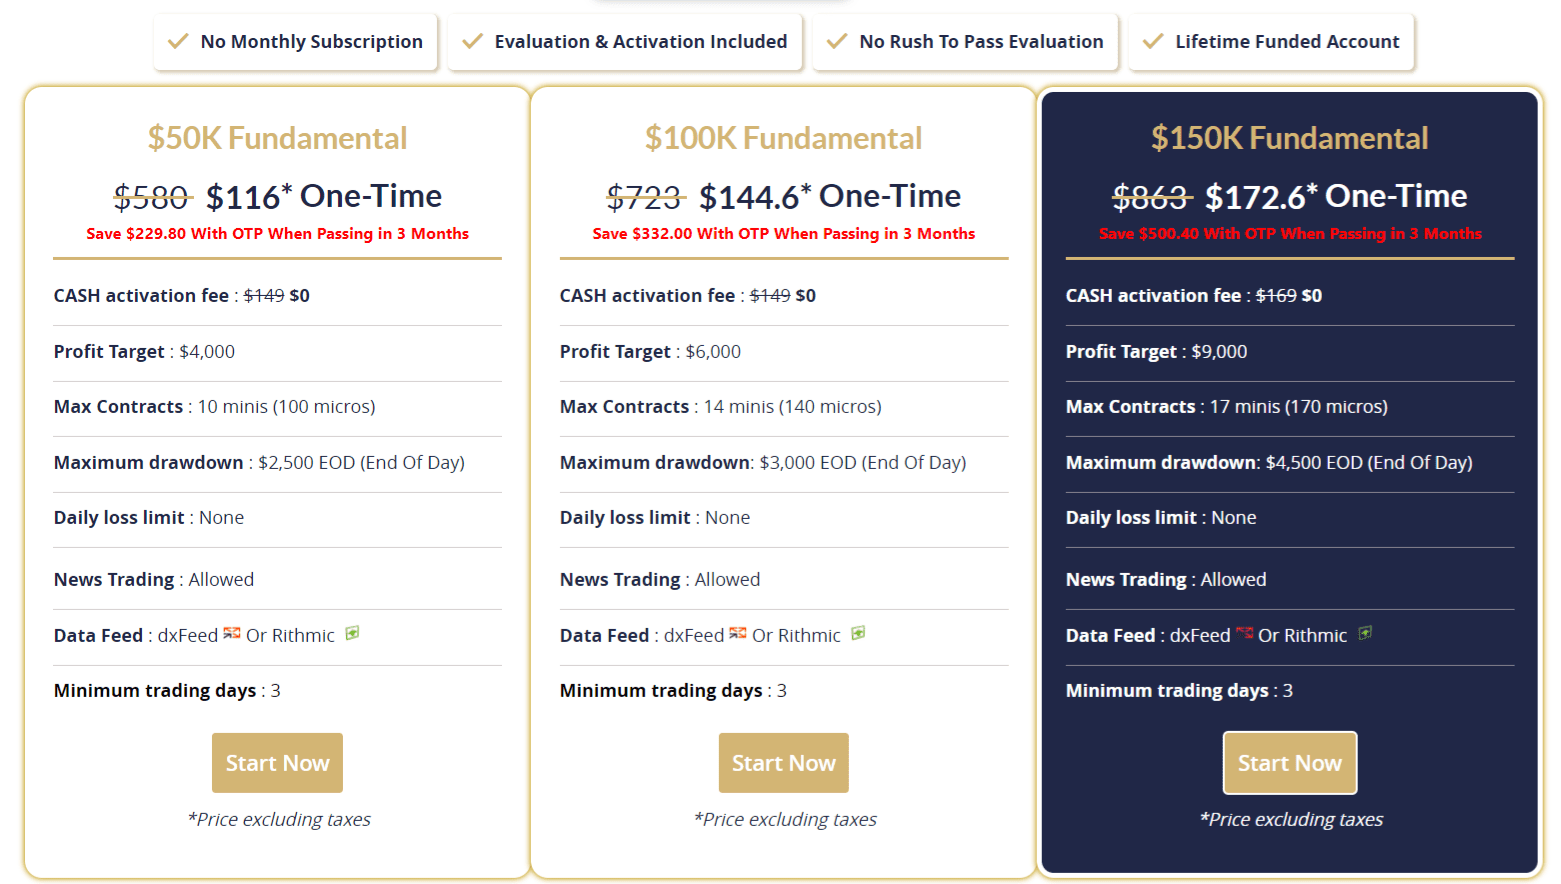Viewport: 1561px width, 884px height.
Task: Click the checkmark beside Lifetime Funded Account
Action: pyautogui.click(x=1153, y=42)
